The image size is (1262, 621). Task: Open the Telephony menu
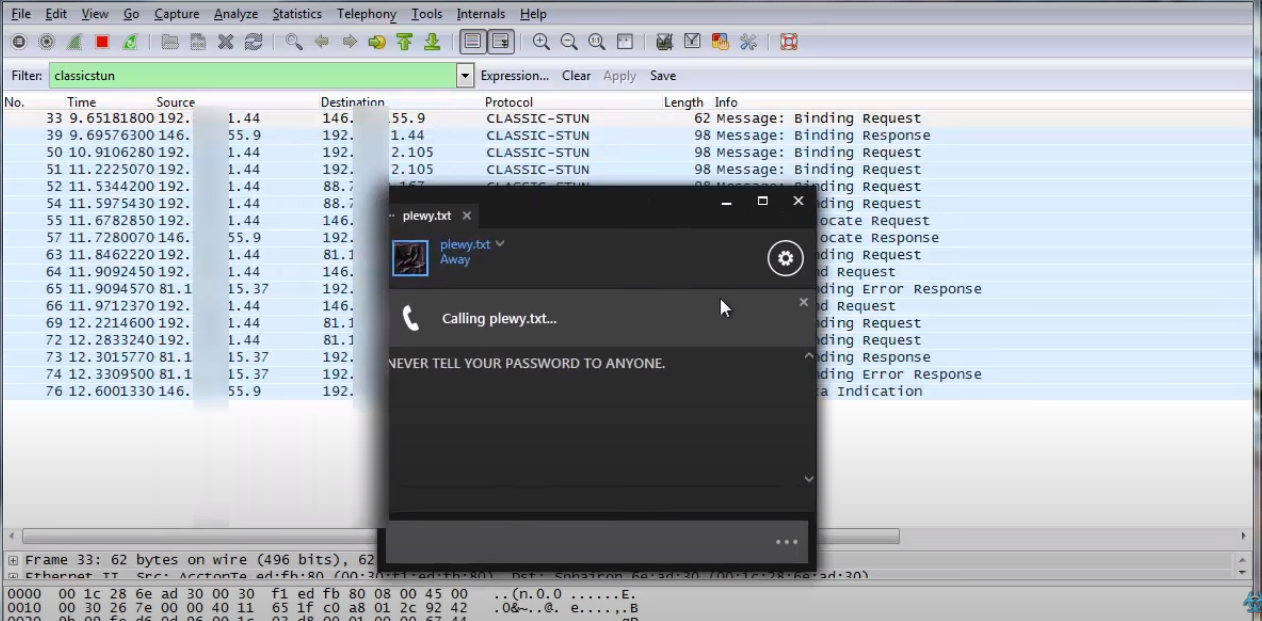366,14
